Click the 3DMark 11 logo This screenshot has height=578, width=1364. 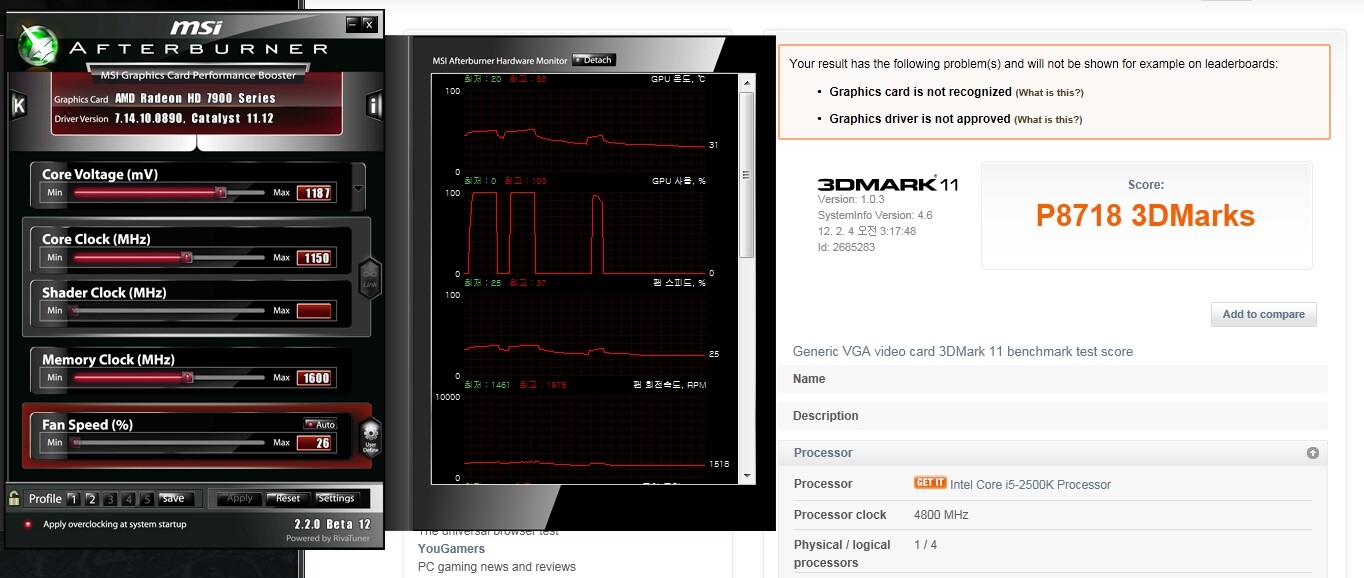(x=888, y=183)
